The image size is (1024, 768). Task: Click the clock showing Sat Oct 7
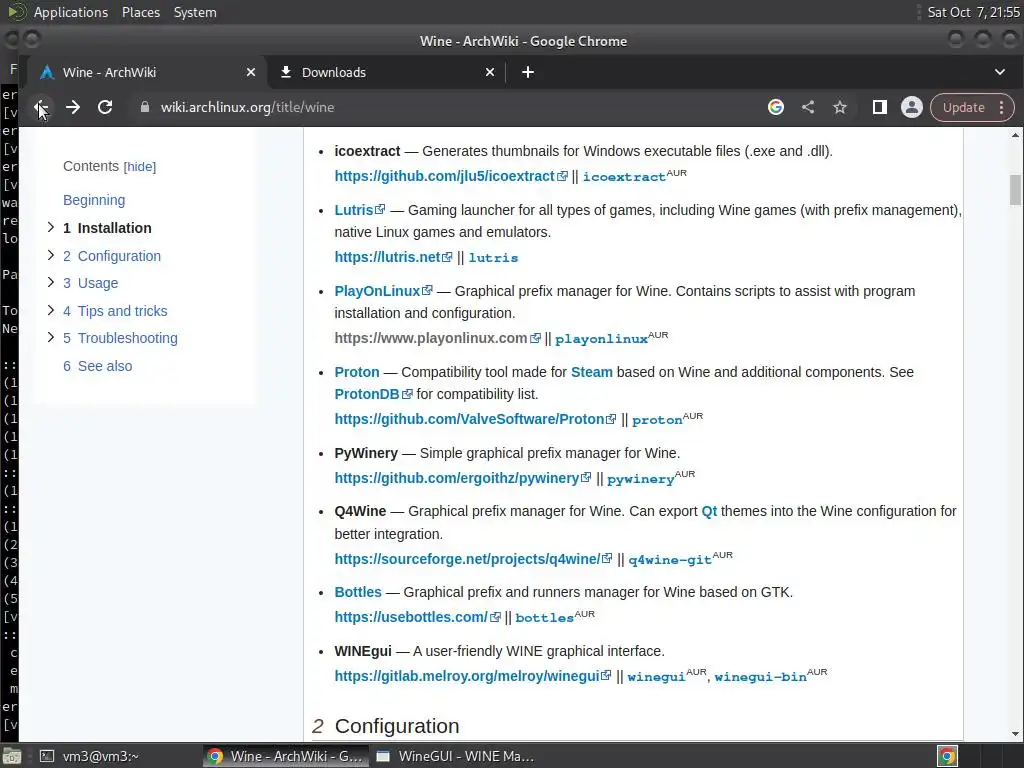pos(973,12)
